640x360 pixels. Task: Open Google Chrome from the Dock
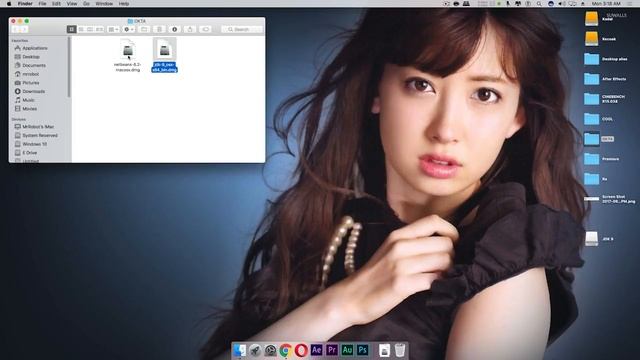click(286, 350)
